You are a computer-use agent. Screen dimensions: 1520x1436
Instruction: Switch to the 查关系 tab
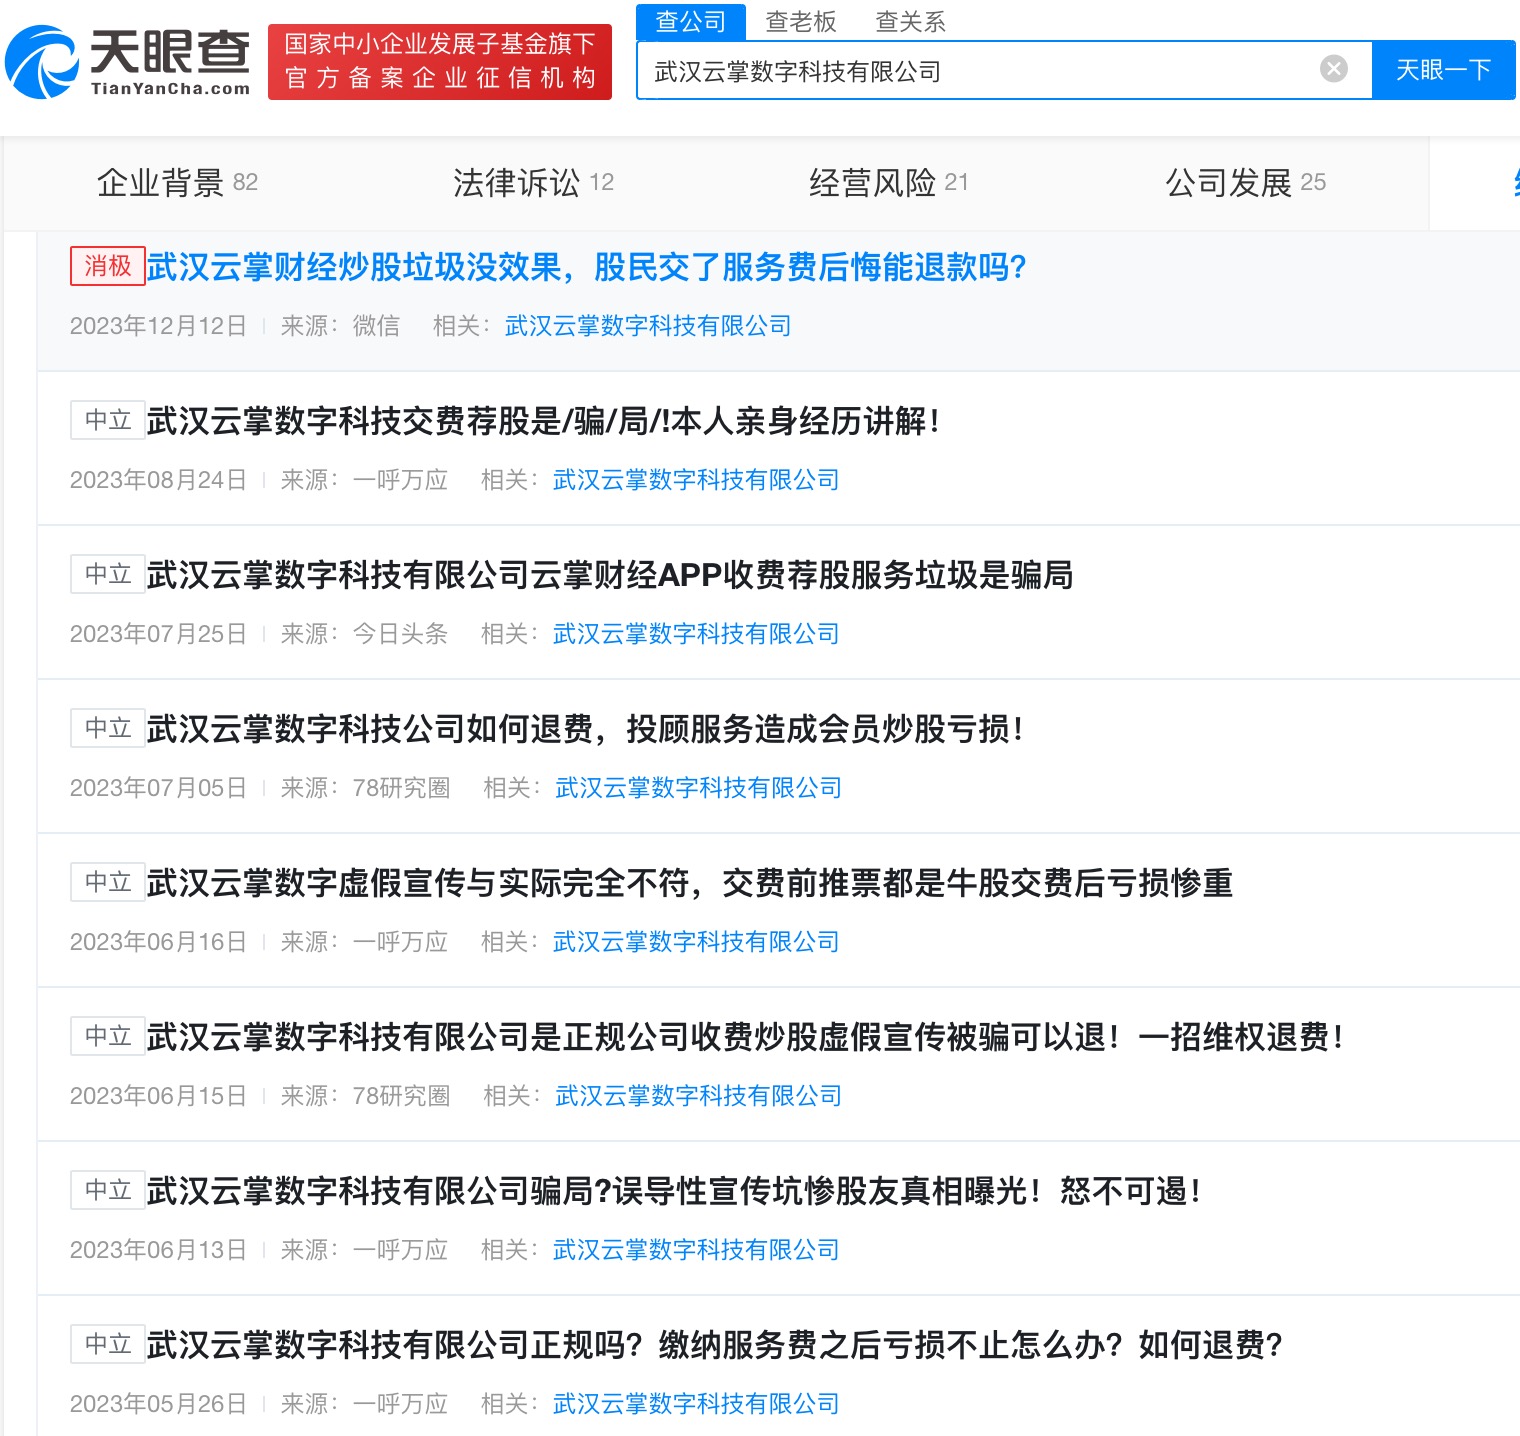911,21
